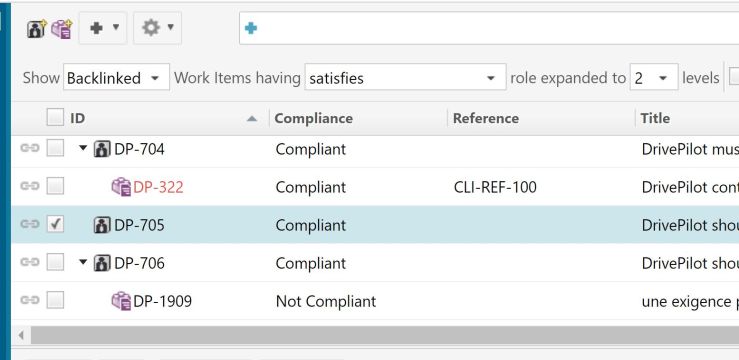Screen dimensions: 739x360
Task: Open the DP-322 work item link
Action: point(158,188)
